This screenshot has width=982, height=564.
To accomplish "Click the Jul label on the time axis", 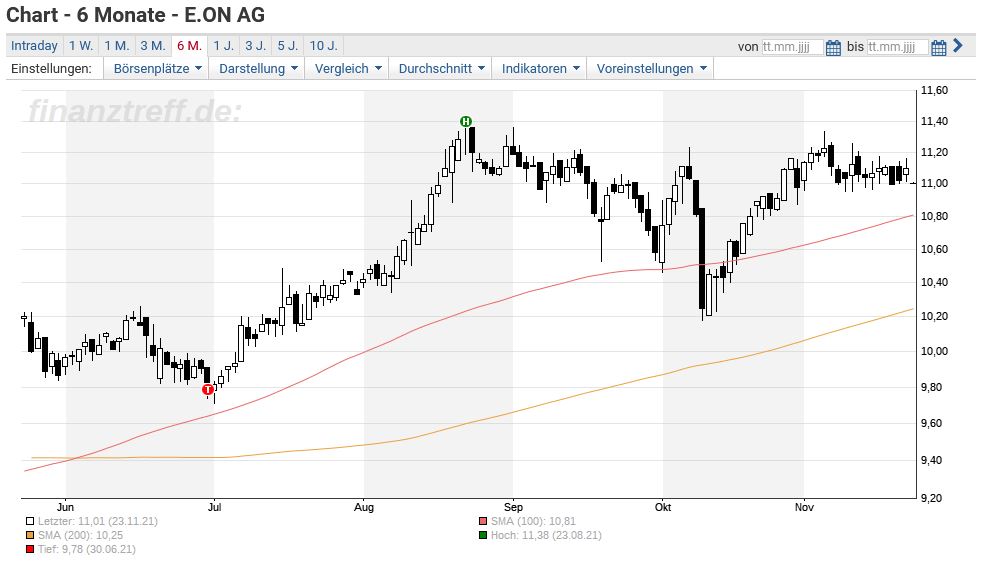I will point(214,507).
